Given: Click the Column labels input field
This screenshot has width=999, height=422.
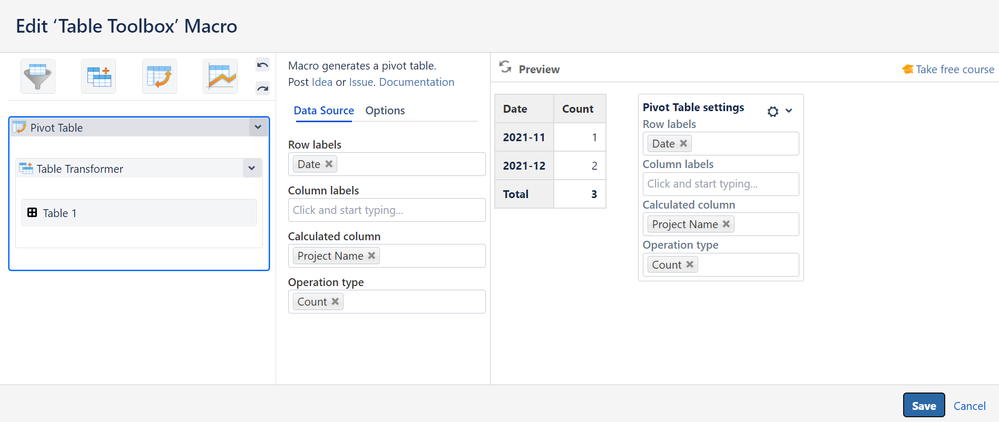Looking at the screenshot, I should point(386,210).
